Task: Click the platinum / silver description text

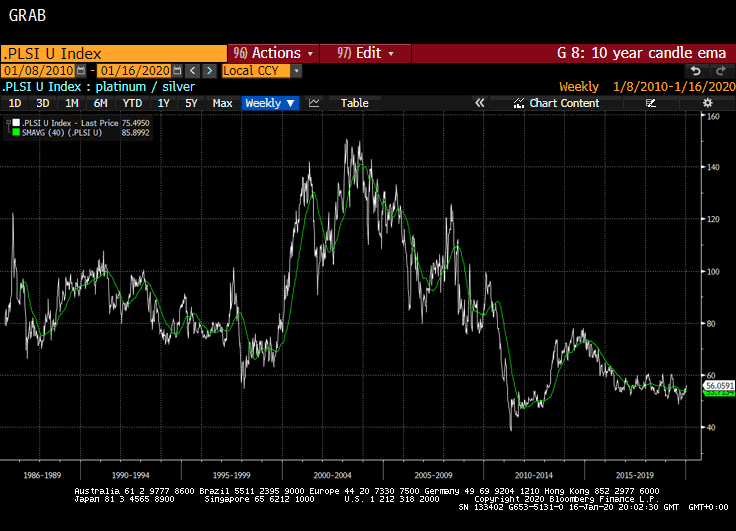Action: 145,87
